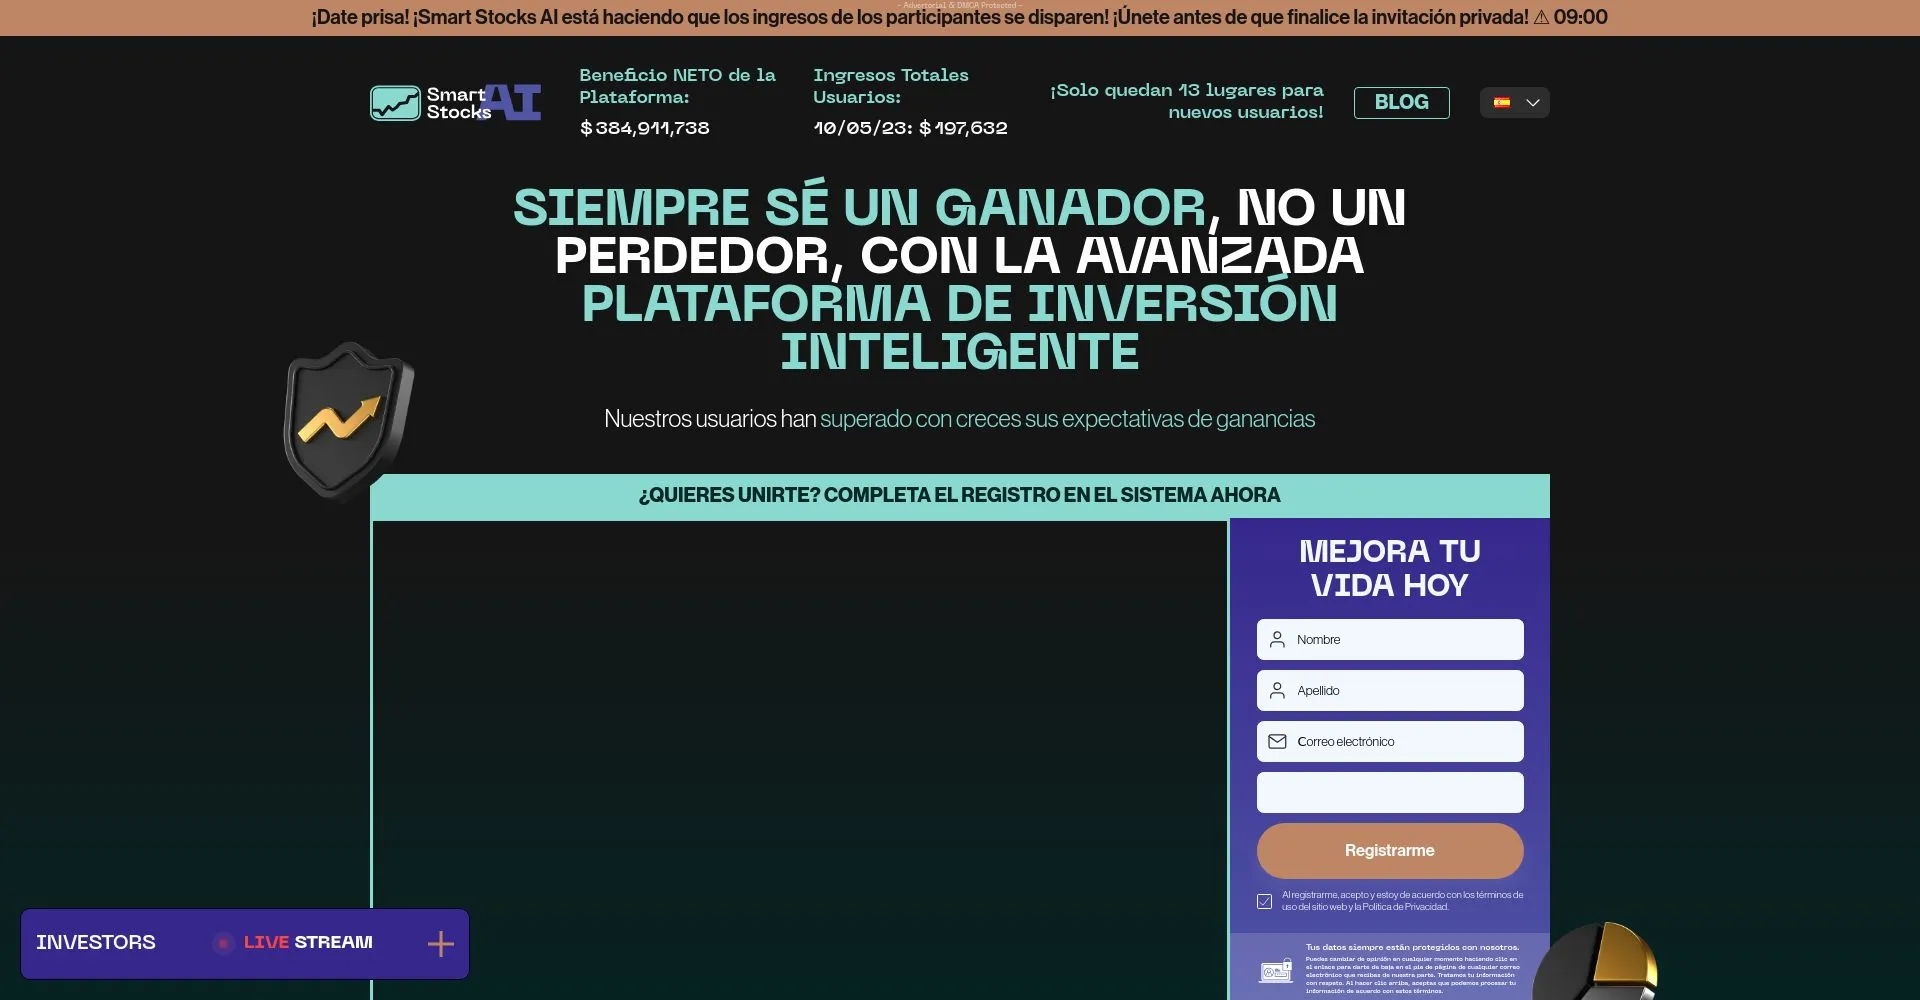
Task: Click the $384,911,738 platform profit value
Action: coord(645,128)
